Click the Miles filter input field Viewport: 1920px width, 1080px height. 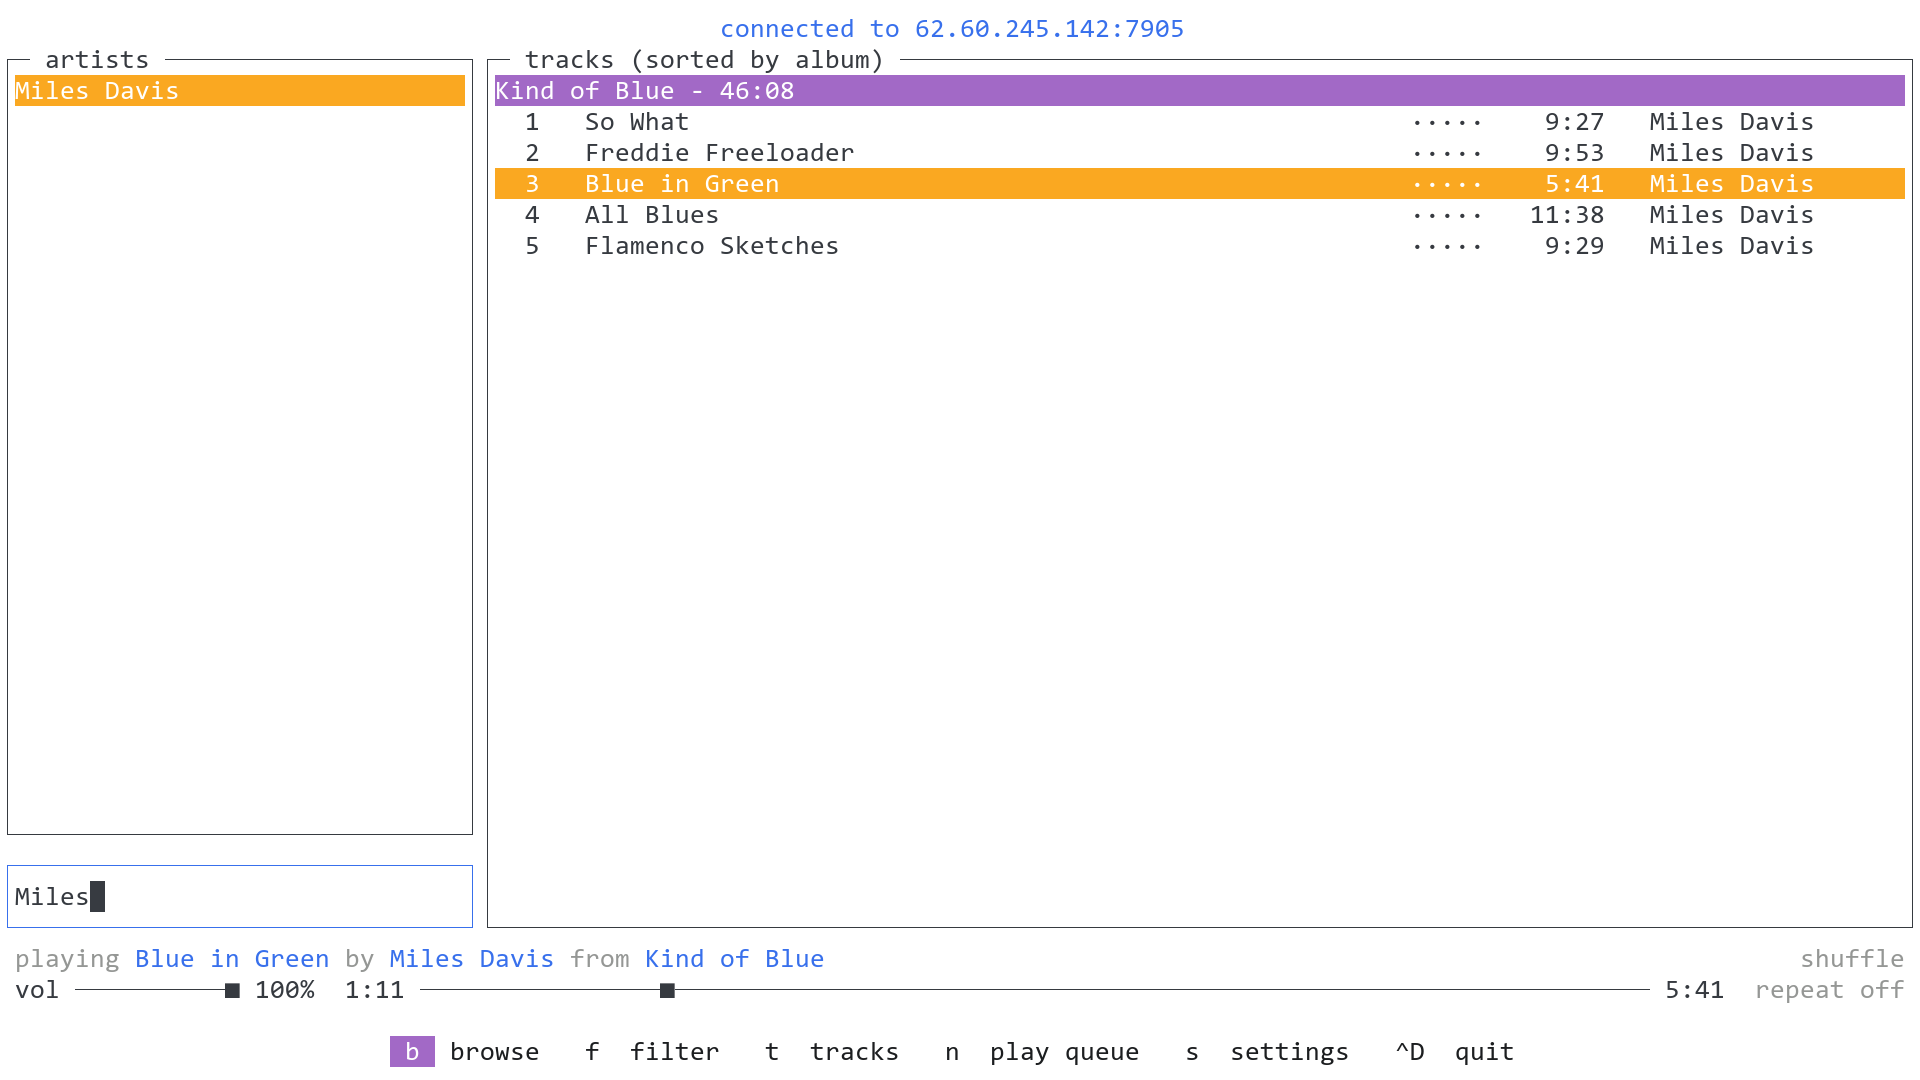240,896
